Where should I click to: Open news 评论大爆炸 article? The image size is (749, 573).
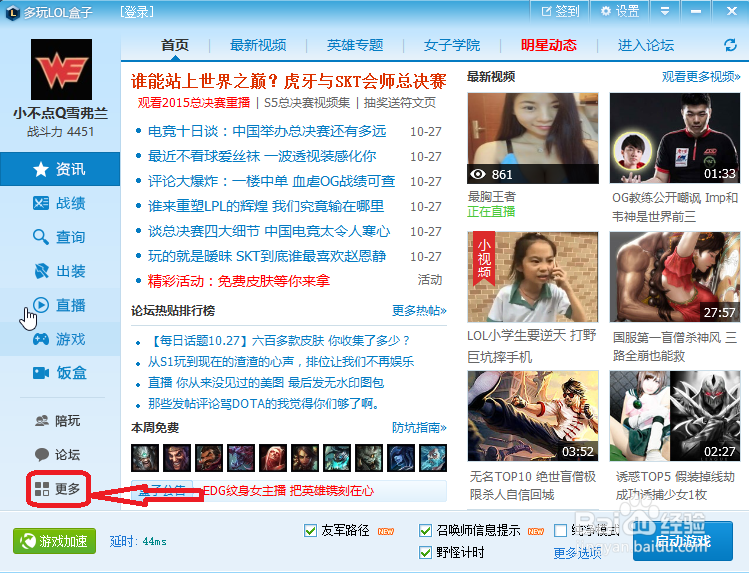click(271, 181)
